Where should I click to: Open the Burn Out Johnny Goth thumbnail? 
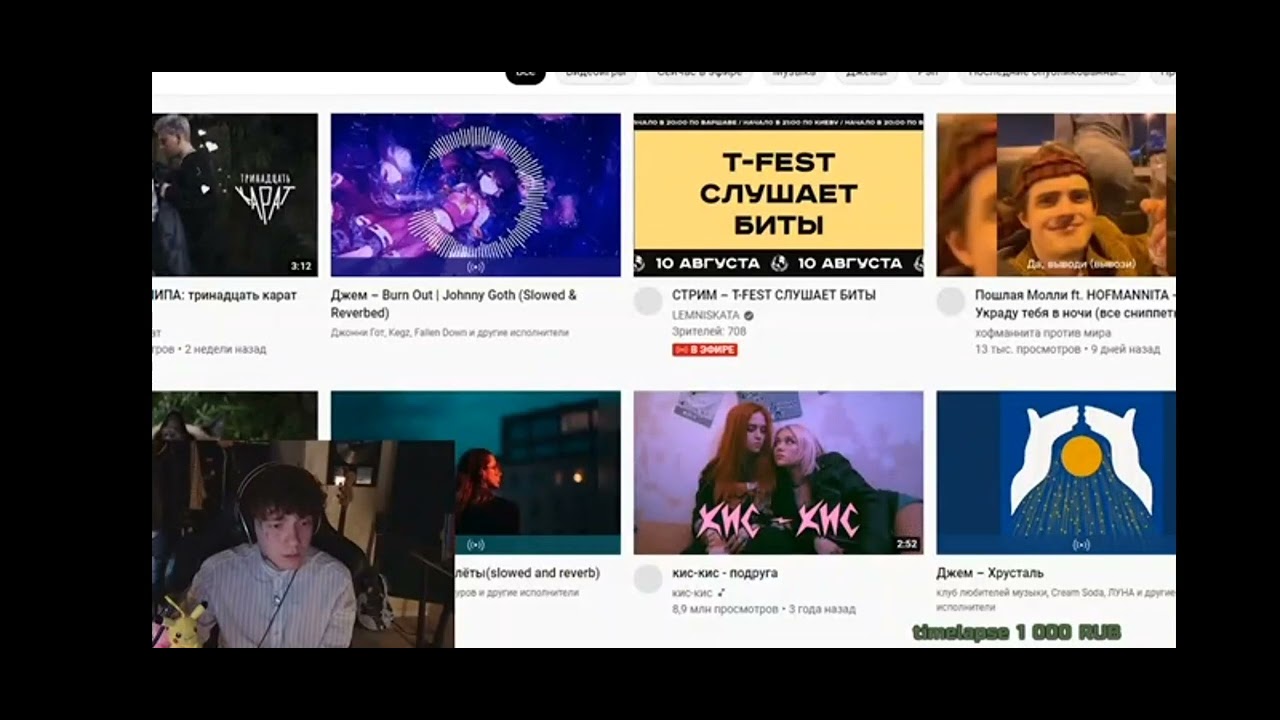pyautogui.click(x=475, y=195)
